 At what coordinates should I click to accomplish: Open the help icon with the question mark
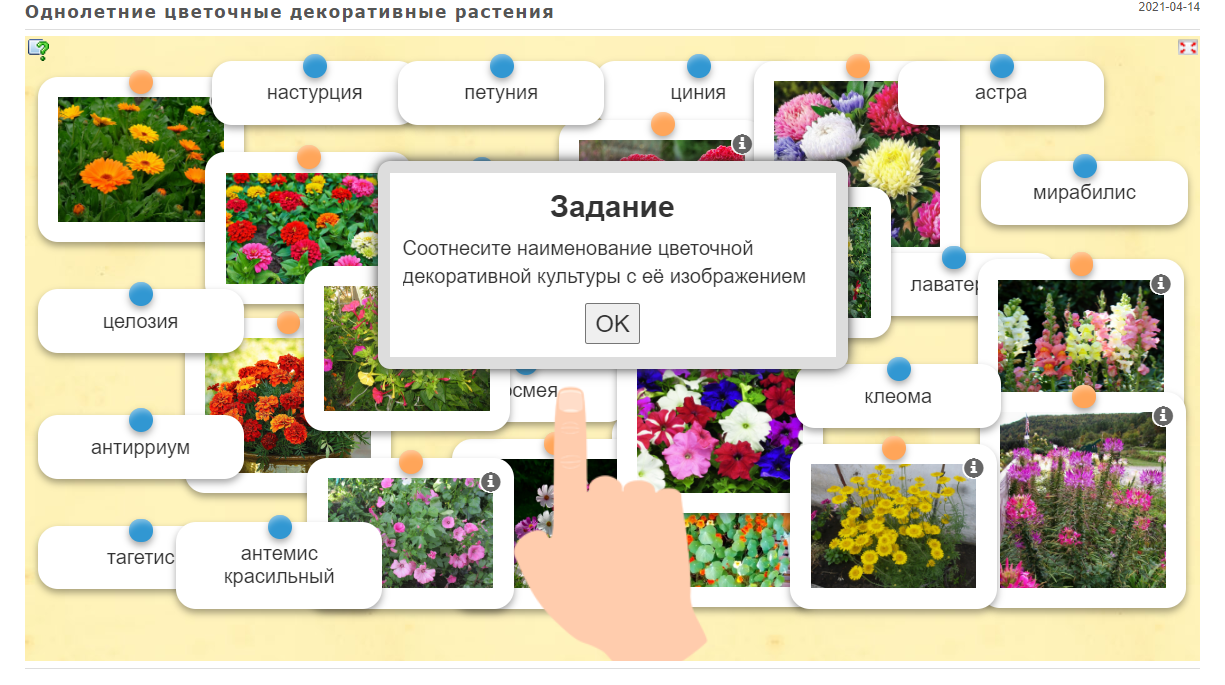pyautogui.click(x=39, y=50)
